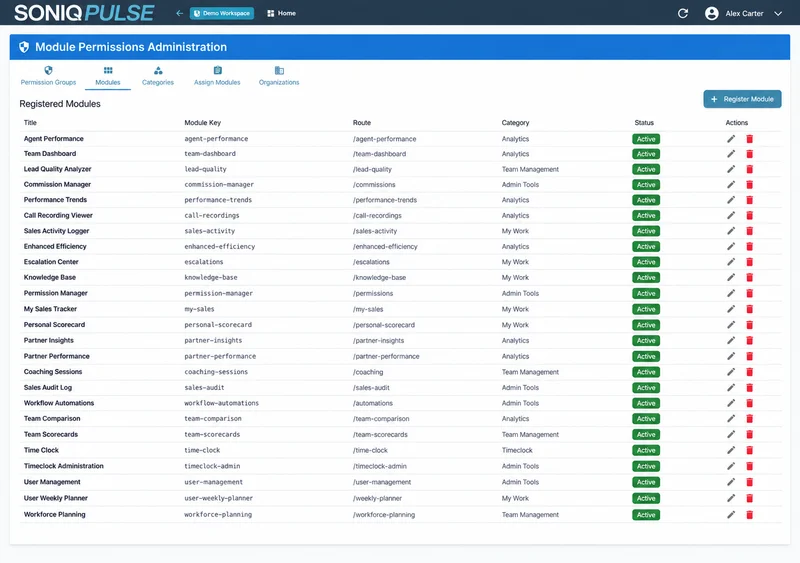Click the refresh icon in header
This screenshot has width=800, height=563.
[x=683, y=13]
